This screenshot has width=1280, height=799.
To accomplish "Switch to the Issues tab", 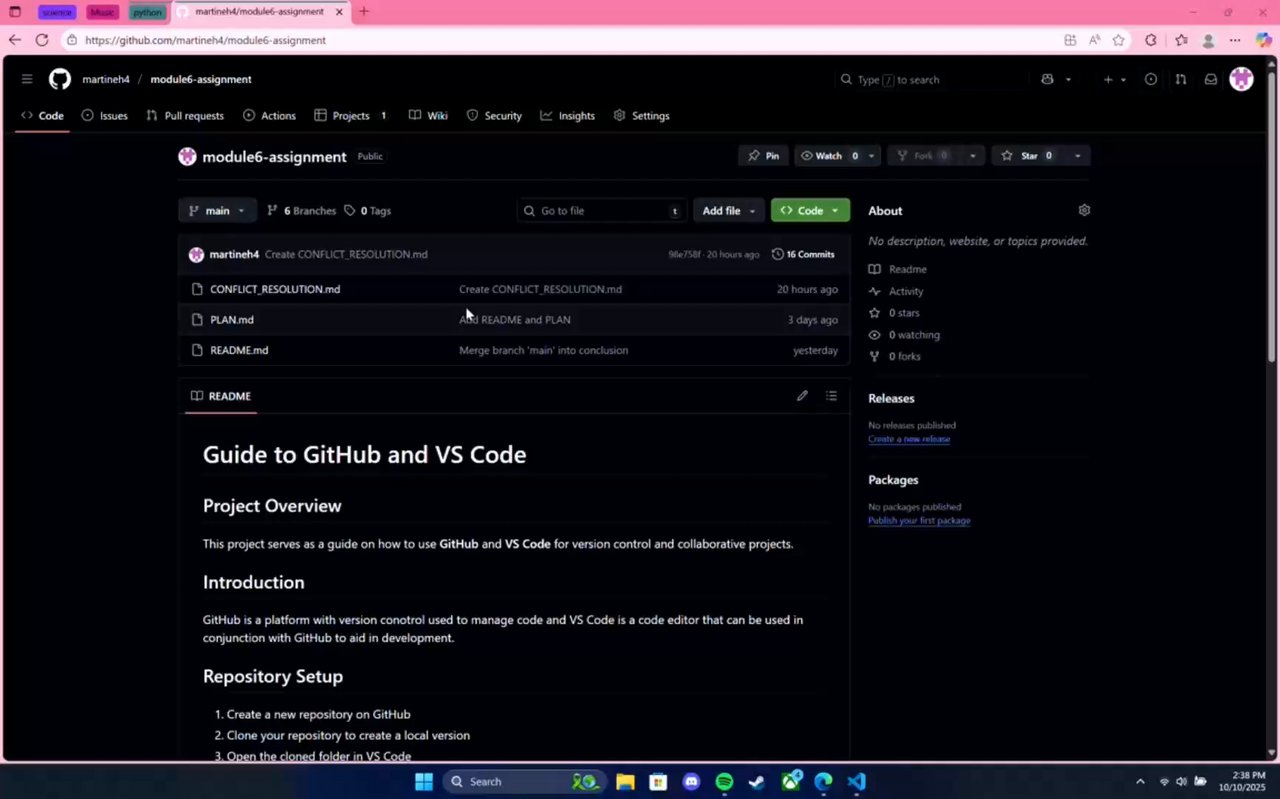I will coord(105,116).
